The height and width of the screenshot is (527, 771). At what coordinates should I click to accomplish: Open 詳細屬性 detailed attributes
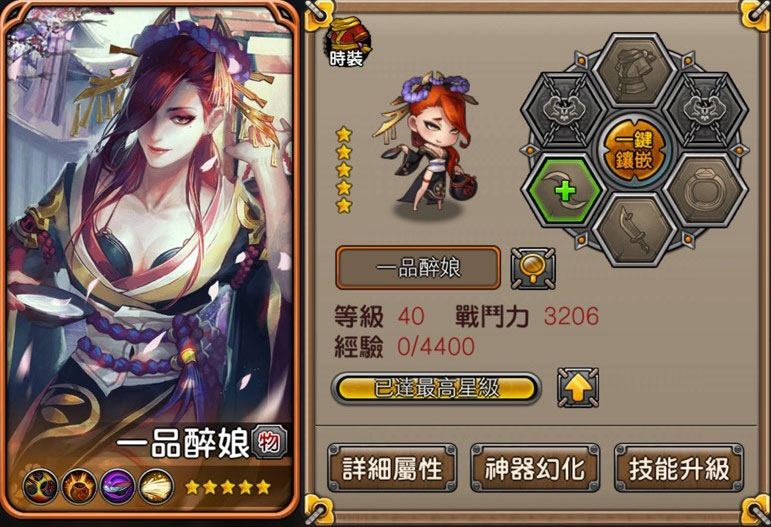392,468
